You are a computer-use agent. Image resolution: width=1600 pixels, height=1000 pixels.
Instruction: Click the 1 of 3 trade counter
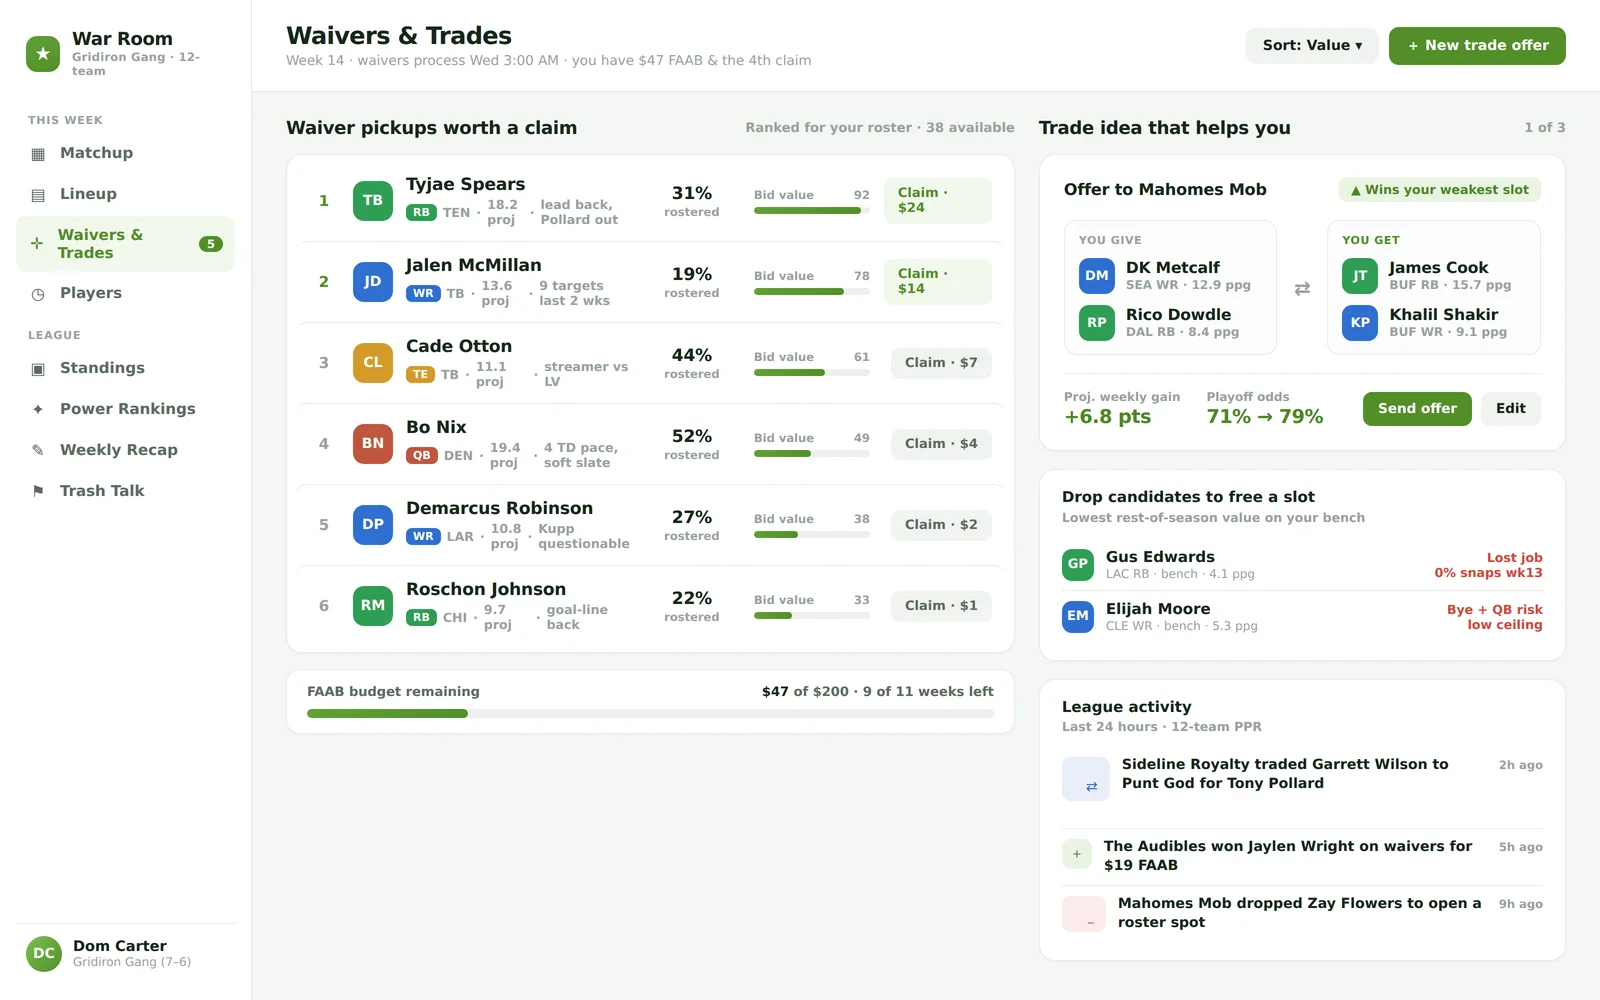click(1545, 128)
